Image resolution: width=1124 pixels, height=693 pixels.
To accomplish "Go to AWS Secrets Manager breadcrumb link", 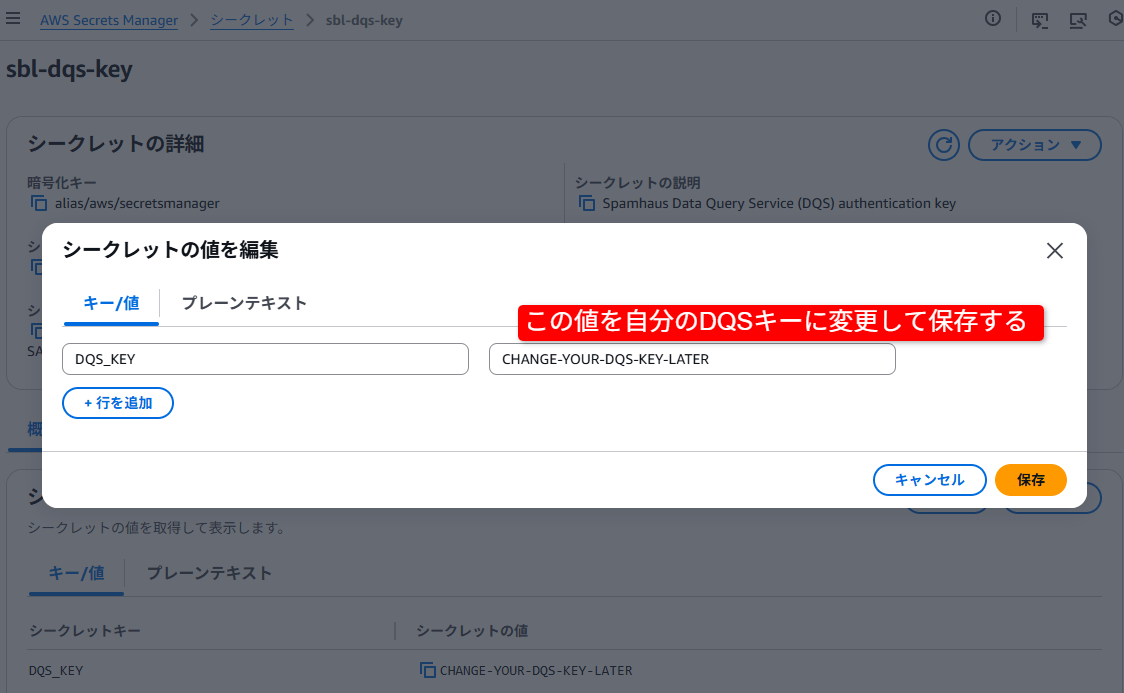I will coord(109,20).
